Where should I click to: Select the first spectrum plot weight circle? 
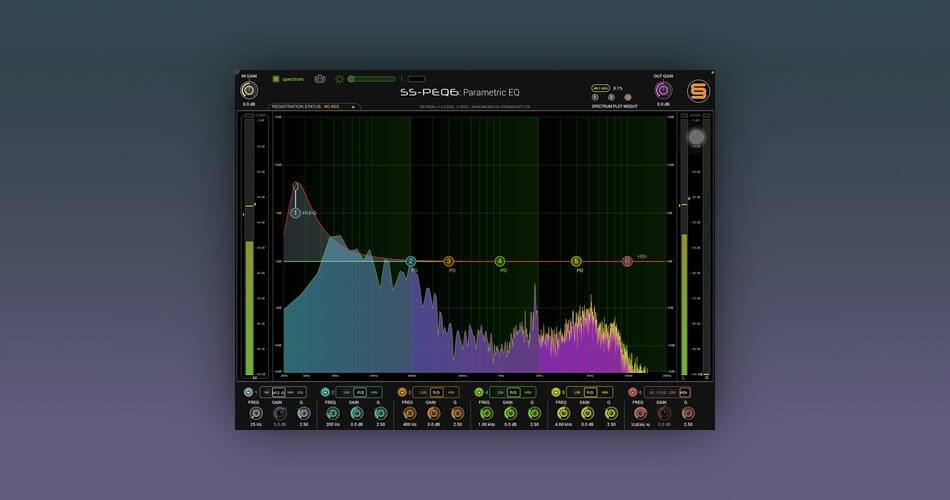[595, 98]
